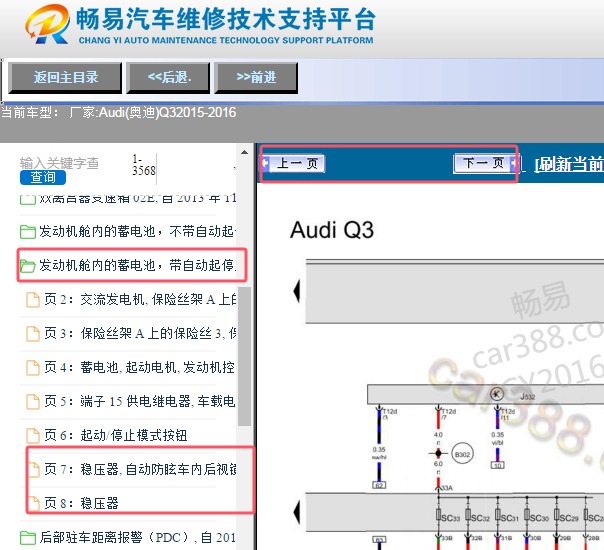Click the 10 reference box in the diagram
604x550 pixels.
498,465
